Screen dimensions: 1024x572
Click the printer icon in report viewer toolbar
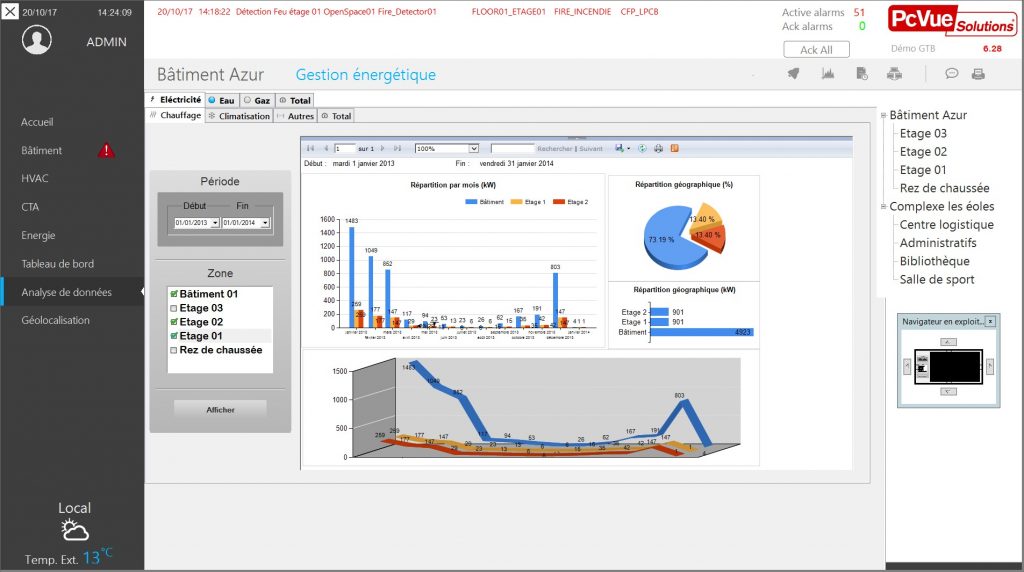[x=658, y=148]
